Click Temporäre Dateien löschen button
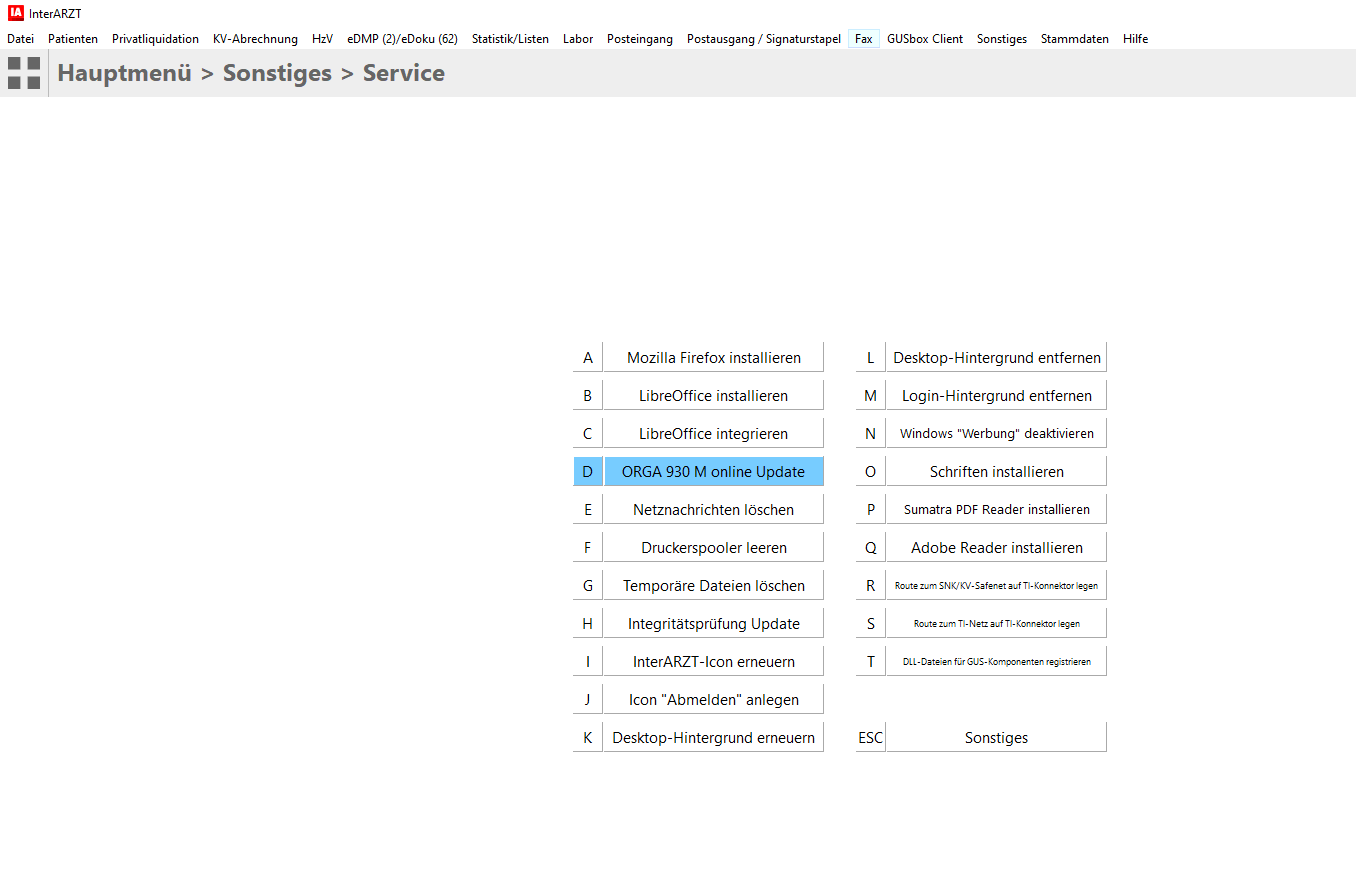The width and height of the screenshot is (1356, 871). coord(714,585)
